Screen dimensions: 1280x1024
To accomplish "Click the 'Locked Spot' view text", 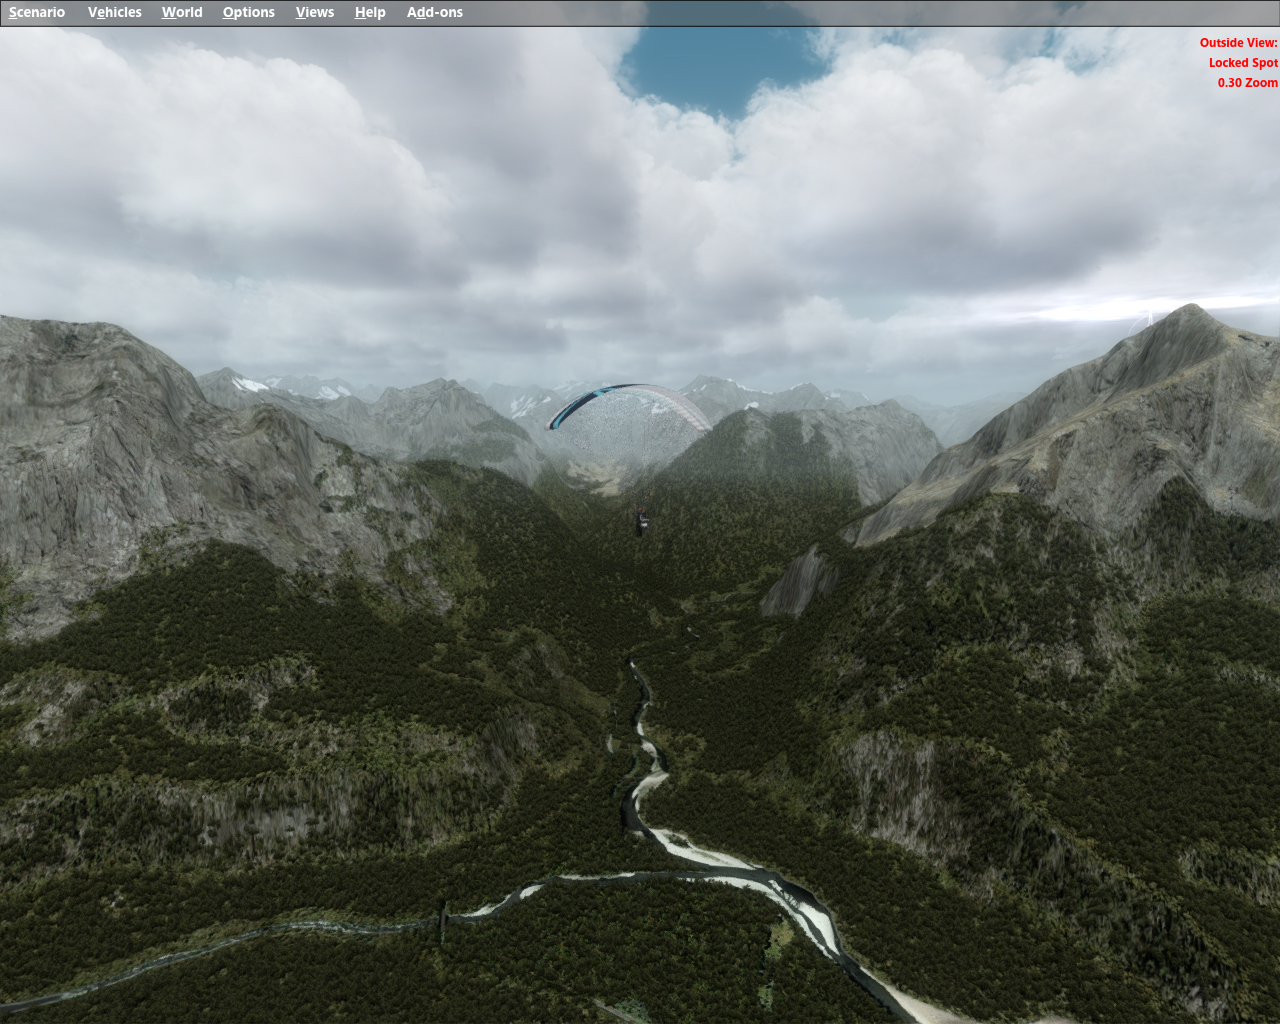I will point(1243,63).
